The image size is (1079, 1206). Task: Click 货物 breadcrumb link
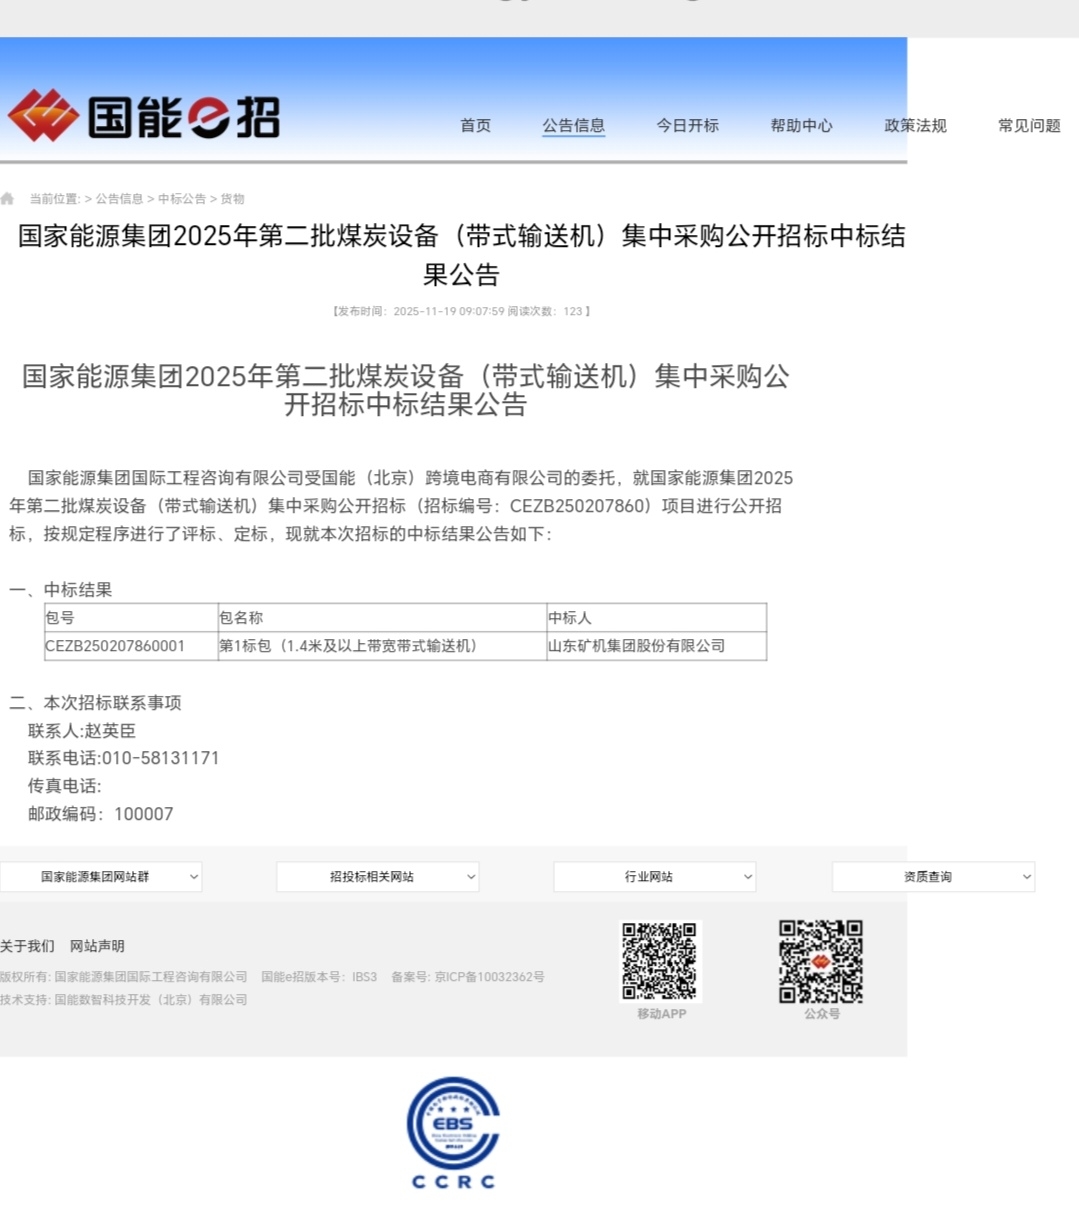232,199
